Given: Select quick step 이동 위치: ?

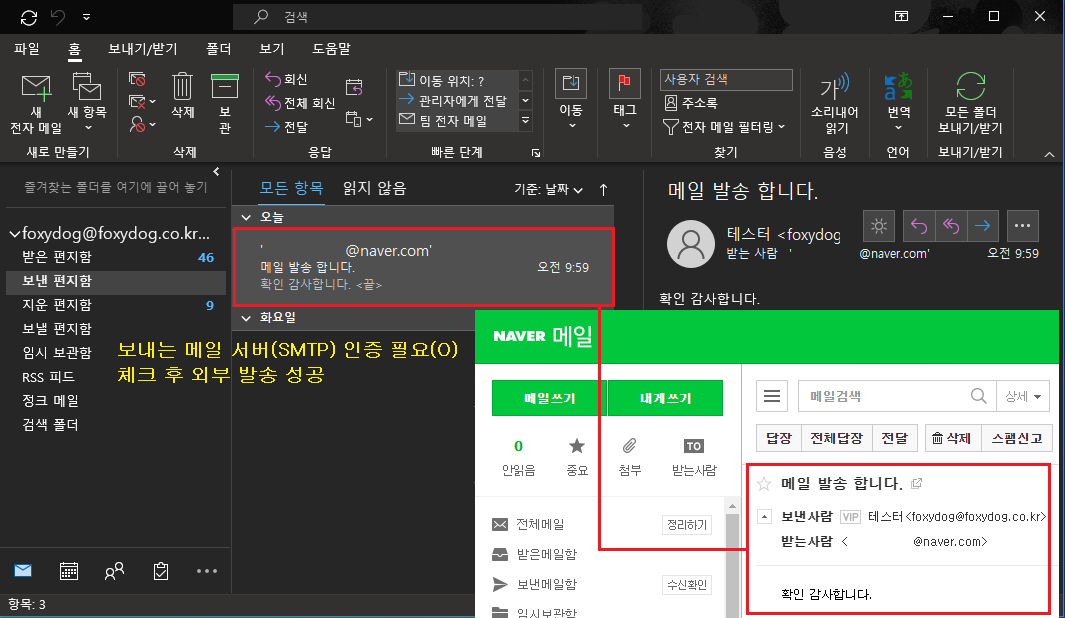Looking at the screenshot, I should tap(457, 80).
